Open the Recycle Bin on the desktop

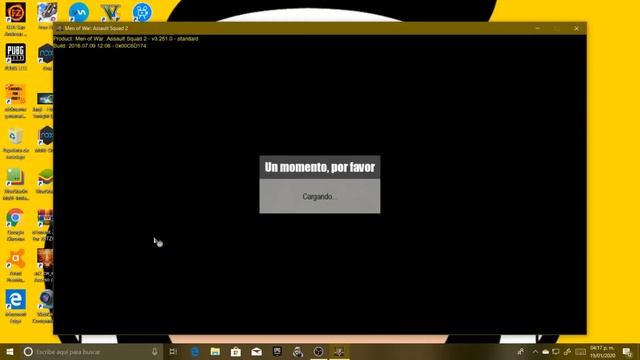point(16,136)
